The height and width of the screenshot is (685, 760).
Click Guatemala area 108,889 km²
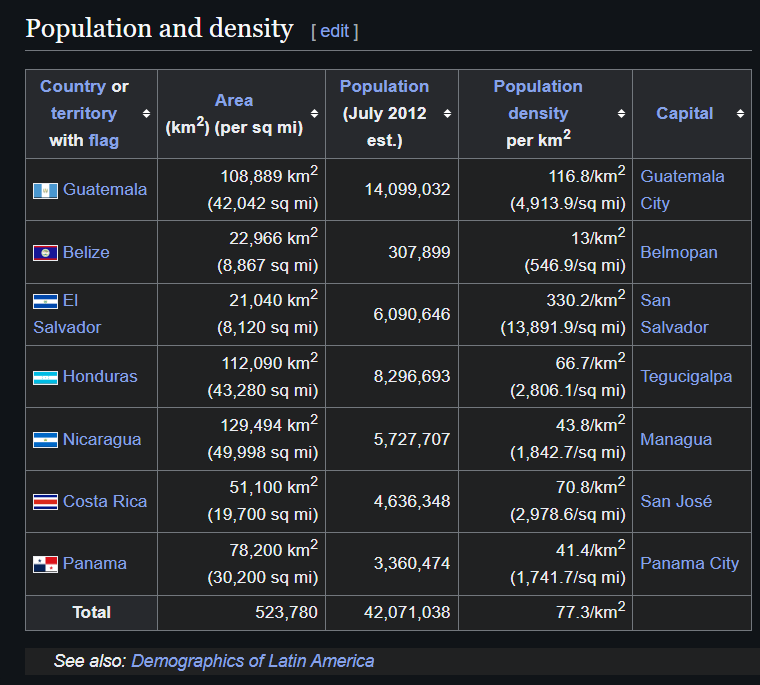click(x=269, y=175)
